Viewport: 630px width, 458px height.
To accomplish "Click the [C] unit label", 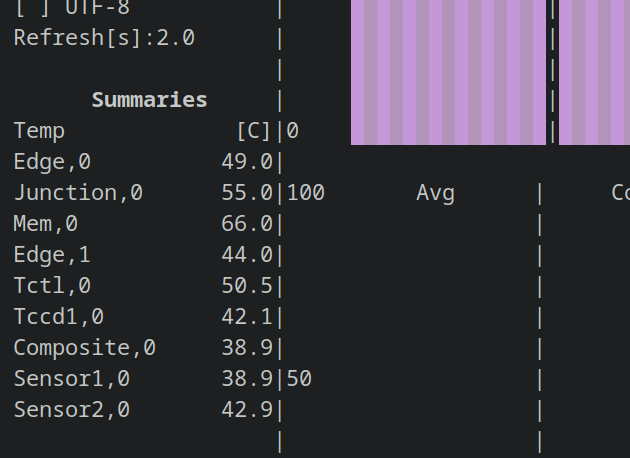I will pyautogui.click(x=254, y=131).
